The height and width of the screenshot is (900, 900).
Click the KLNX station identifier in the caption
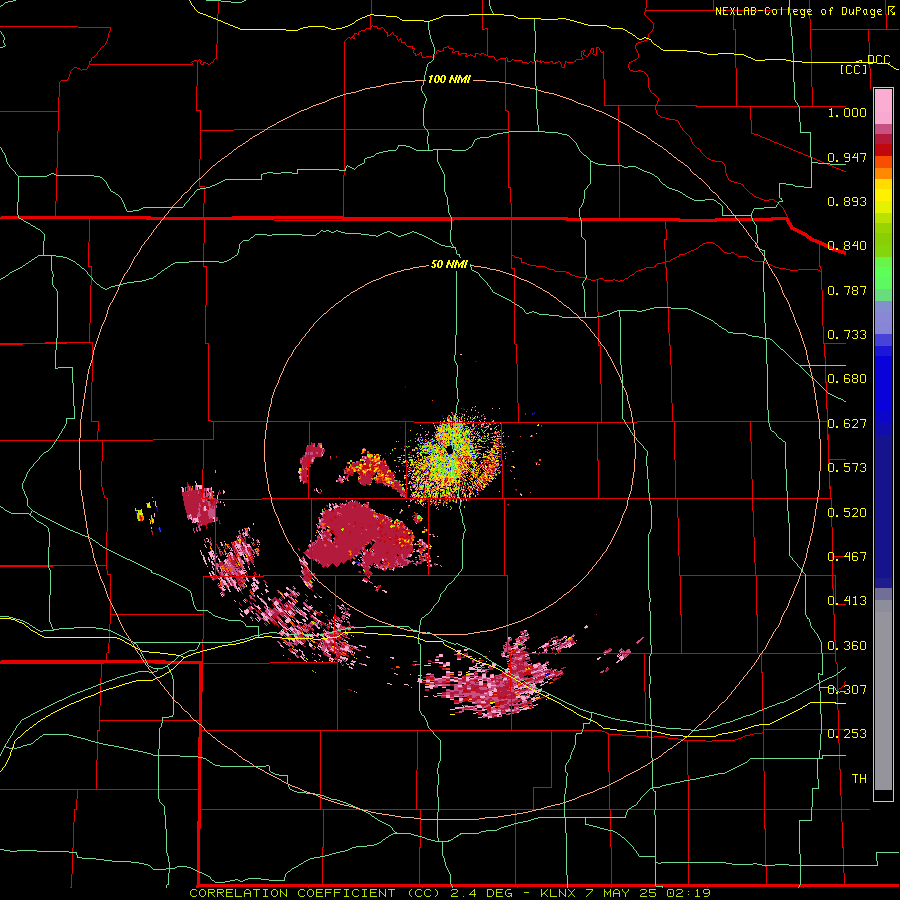(560, 893)
